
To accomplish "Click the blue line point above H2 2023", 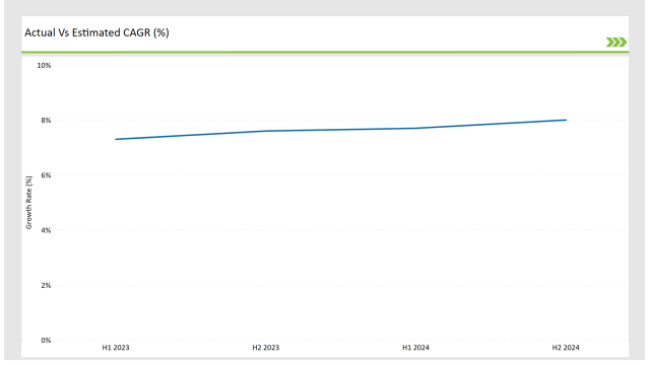I will [266, 131].
